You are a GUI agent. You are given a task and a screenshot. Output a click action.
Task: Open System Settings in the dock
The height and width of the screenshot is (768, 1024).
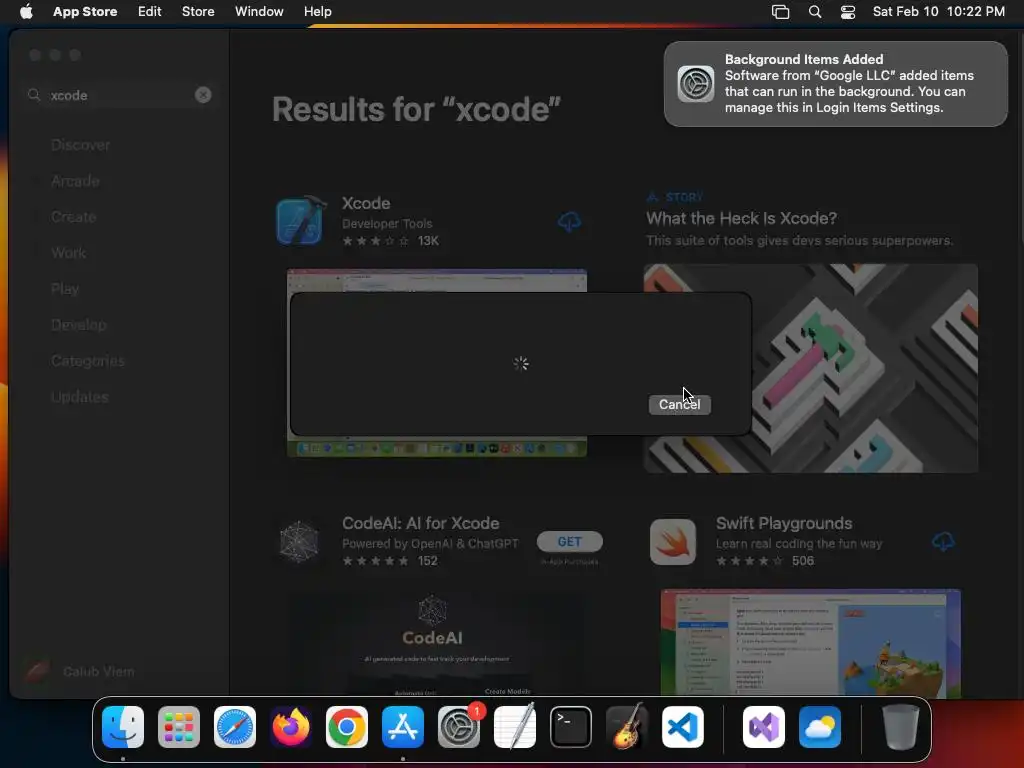459,727
